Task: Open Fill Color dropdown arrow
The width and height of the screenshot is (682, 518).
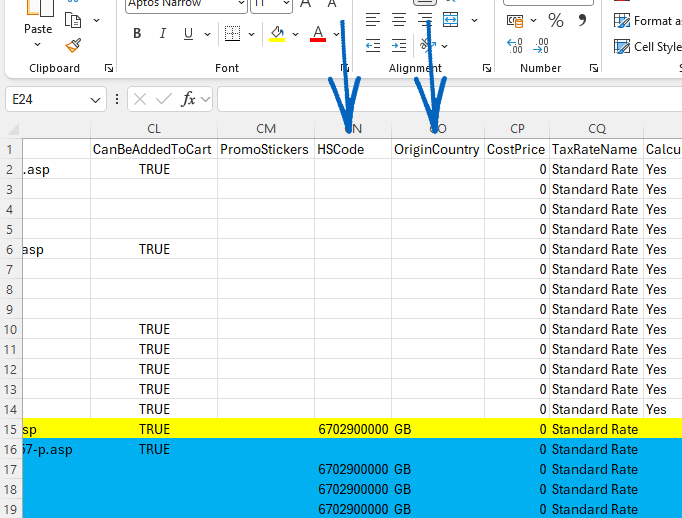Action: coord(295,34)
